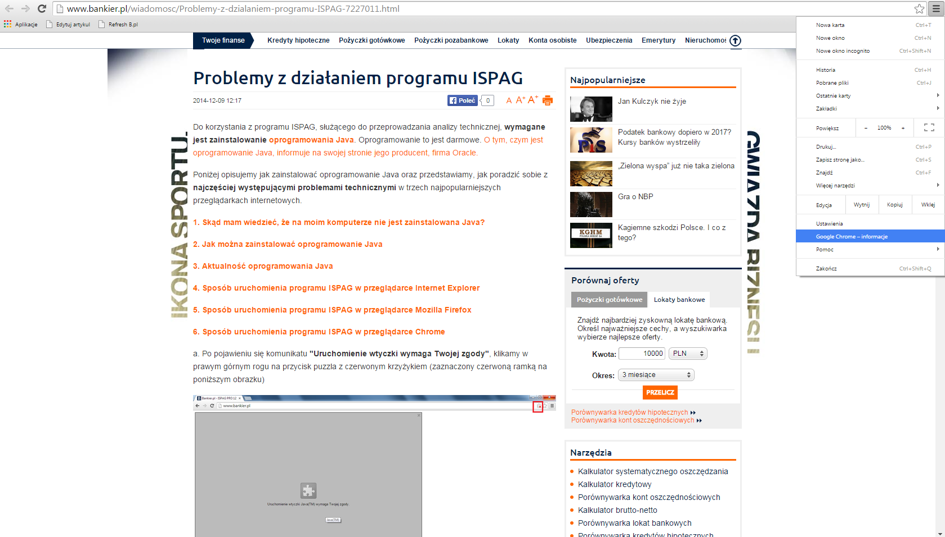
Task: Open Porównywarka kredytów hipotecznych link
Action: 629,412
